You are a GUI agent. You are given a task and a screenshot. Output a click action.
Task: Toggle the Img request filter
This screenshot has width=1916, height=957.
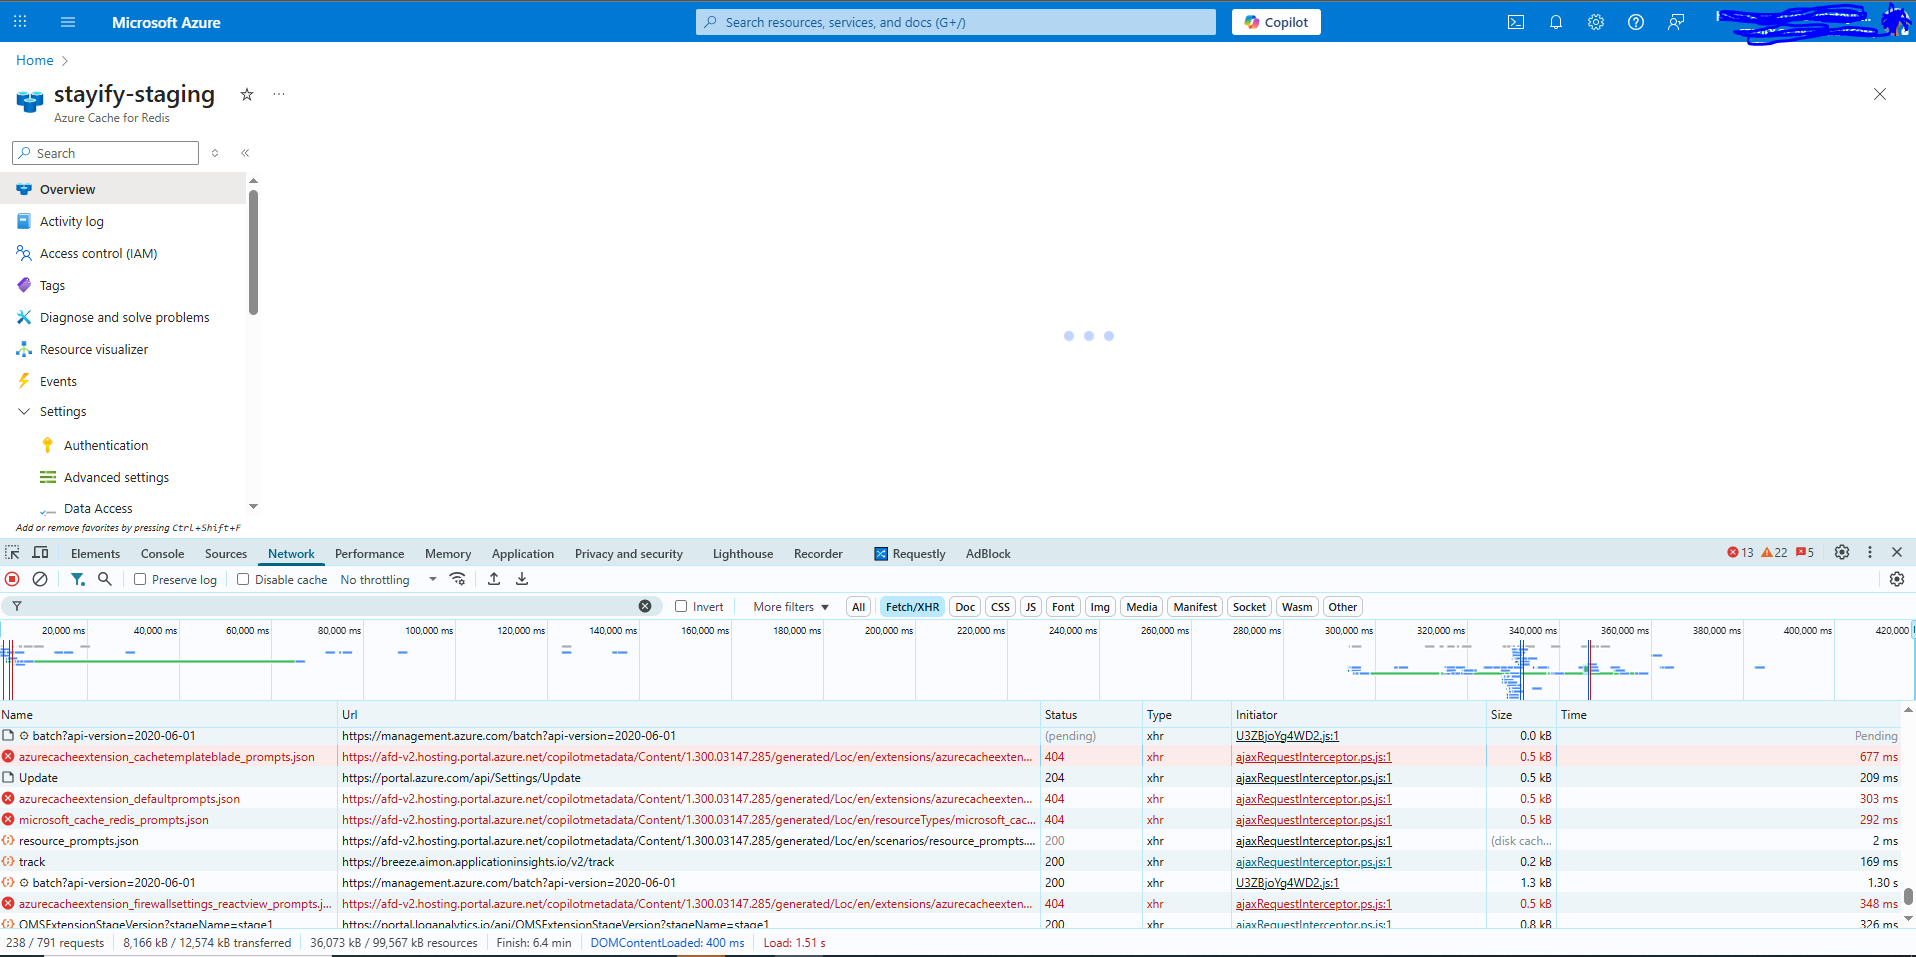[x=1100, y=607]
